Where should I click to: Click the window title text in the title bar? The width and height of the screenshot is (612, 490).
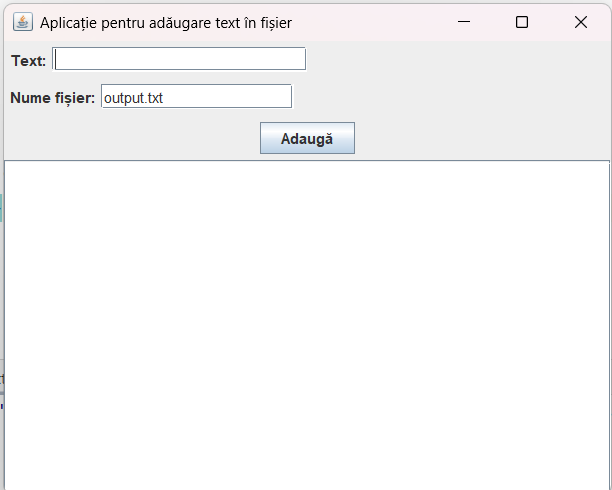point(166,23)
